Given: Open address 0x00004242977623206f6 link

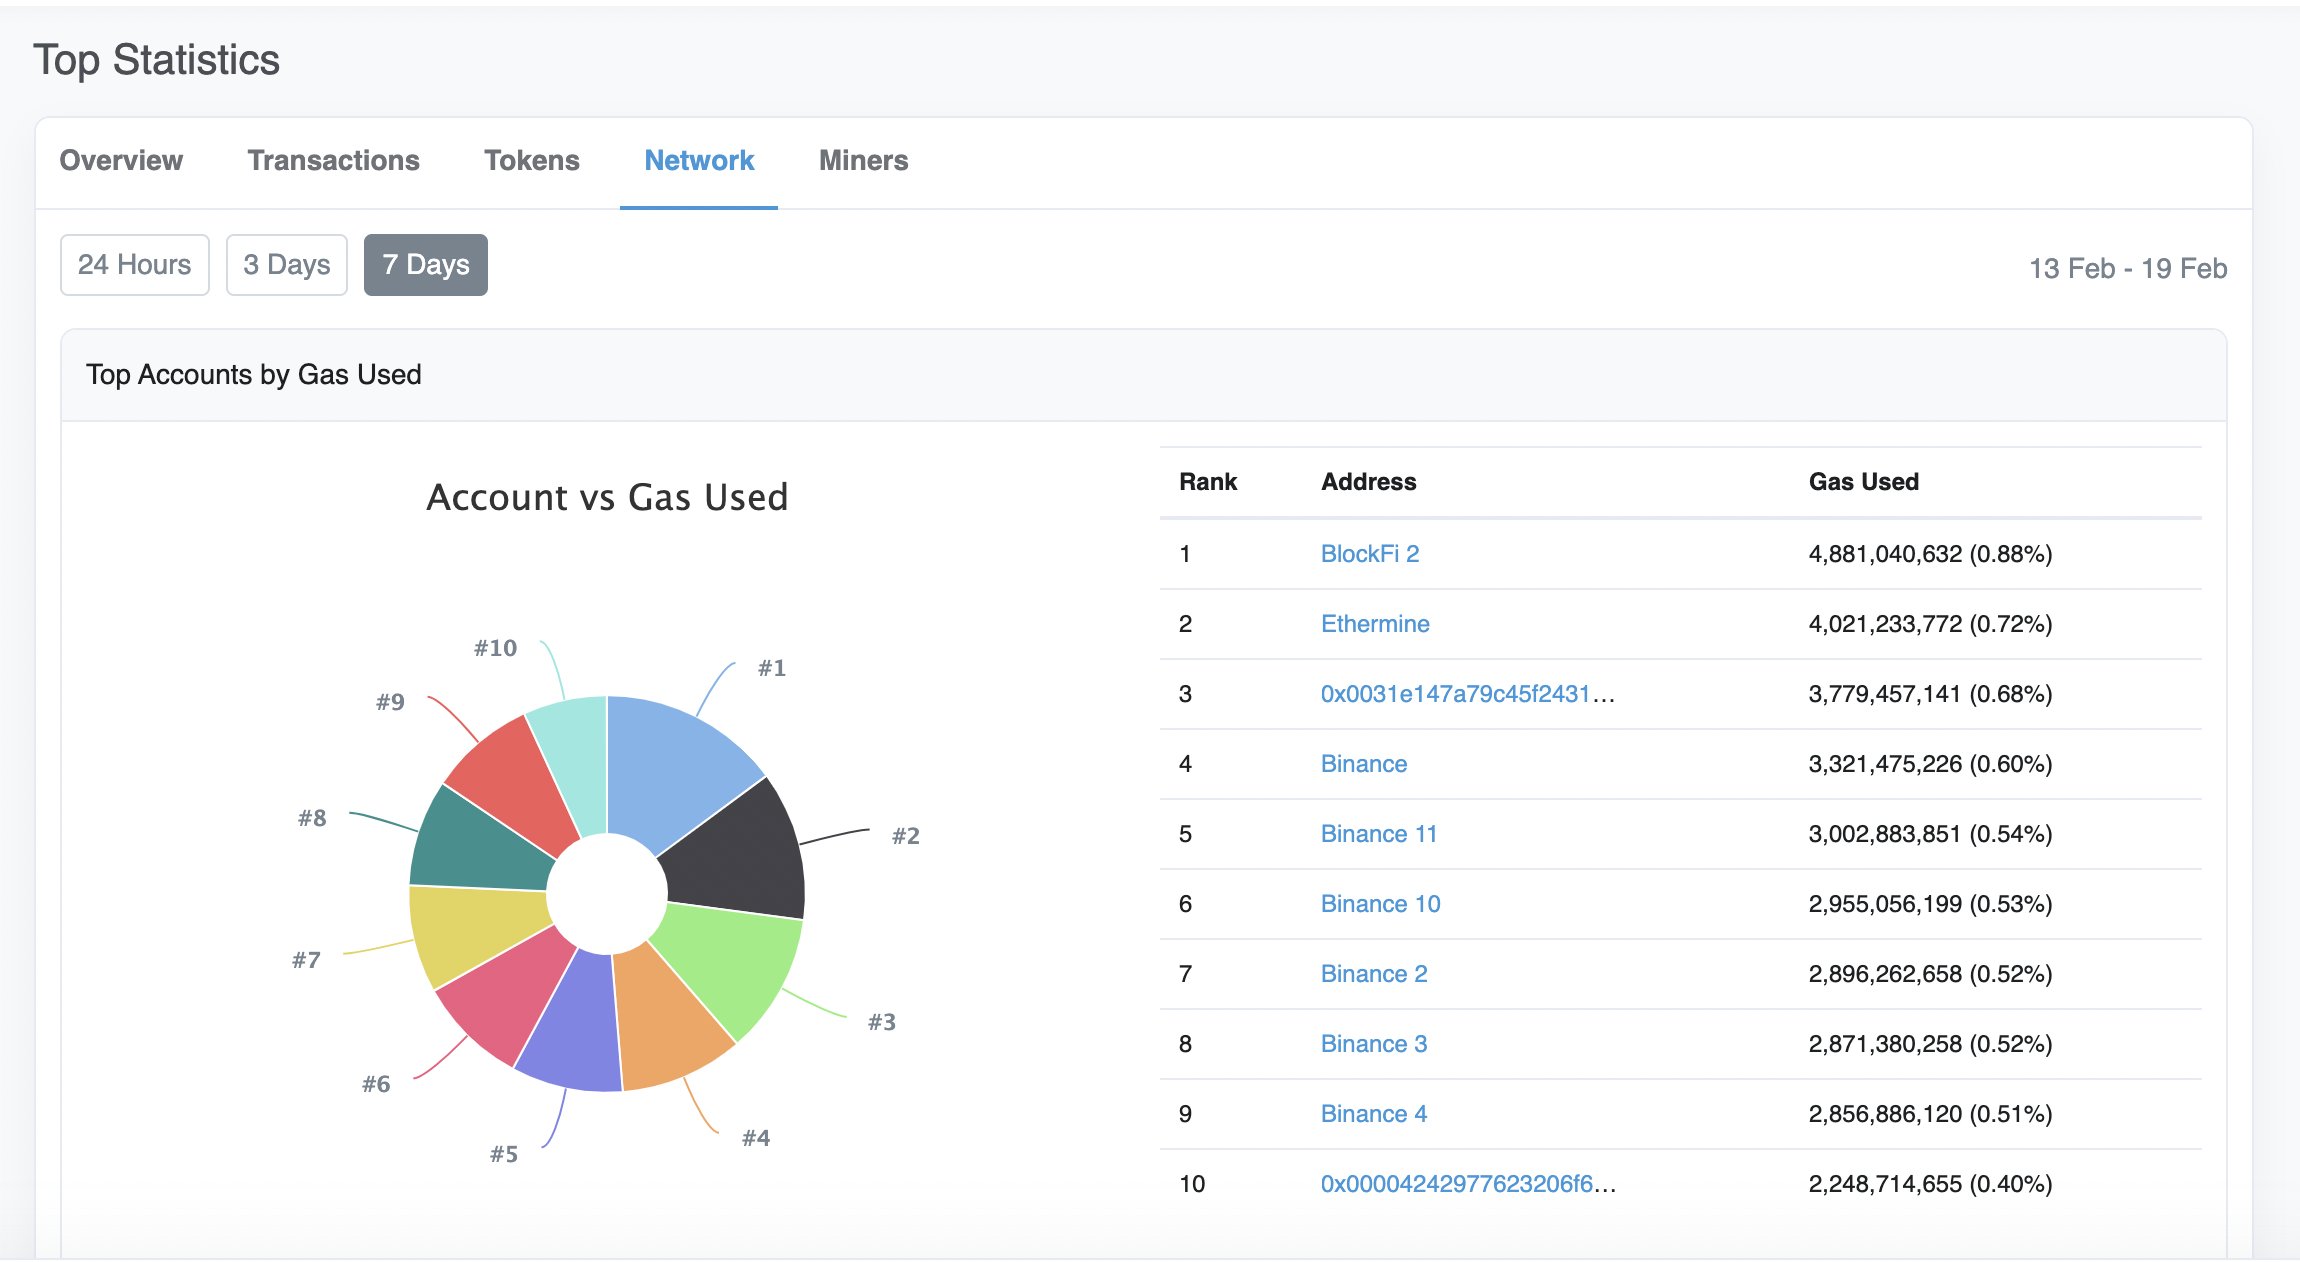Looking at the screenshot, I should (x=1466, y=1184).
